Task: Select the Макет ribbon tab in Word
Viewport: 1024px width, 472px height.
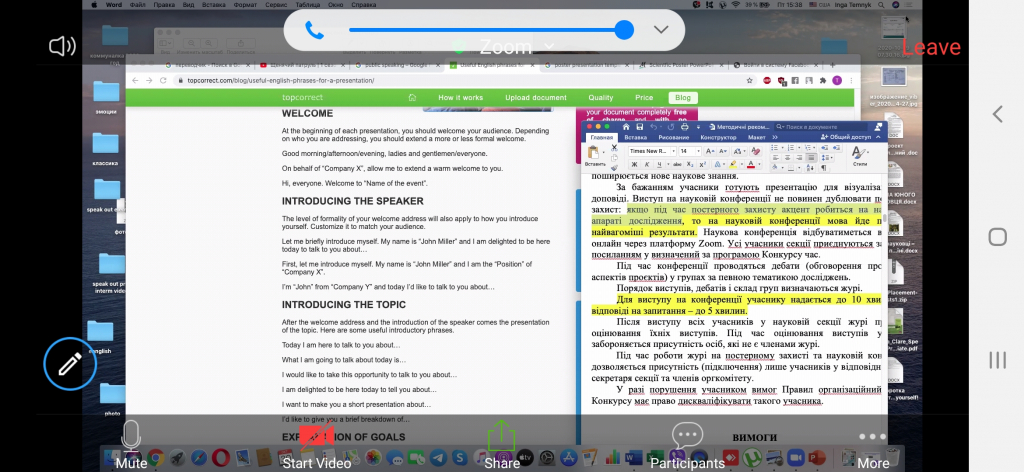Action: click(756, 137)
